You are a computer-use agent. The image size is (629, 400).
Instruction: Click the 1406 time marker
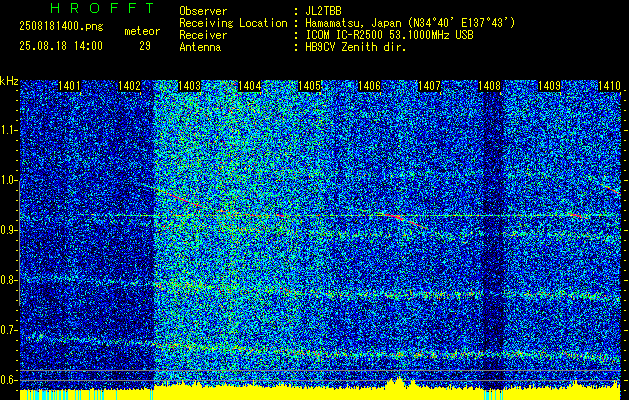click(x=369, y=86)
